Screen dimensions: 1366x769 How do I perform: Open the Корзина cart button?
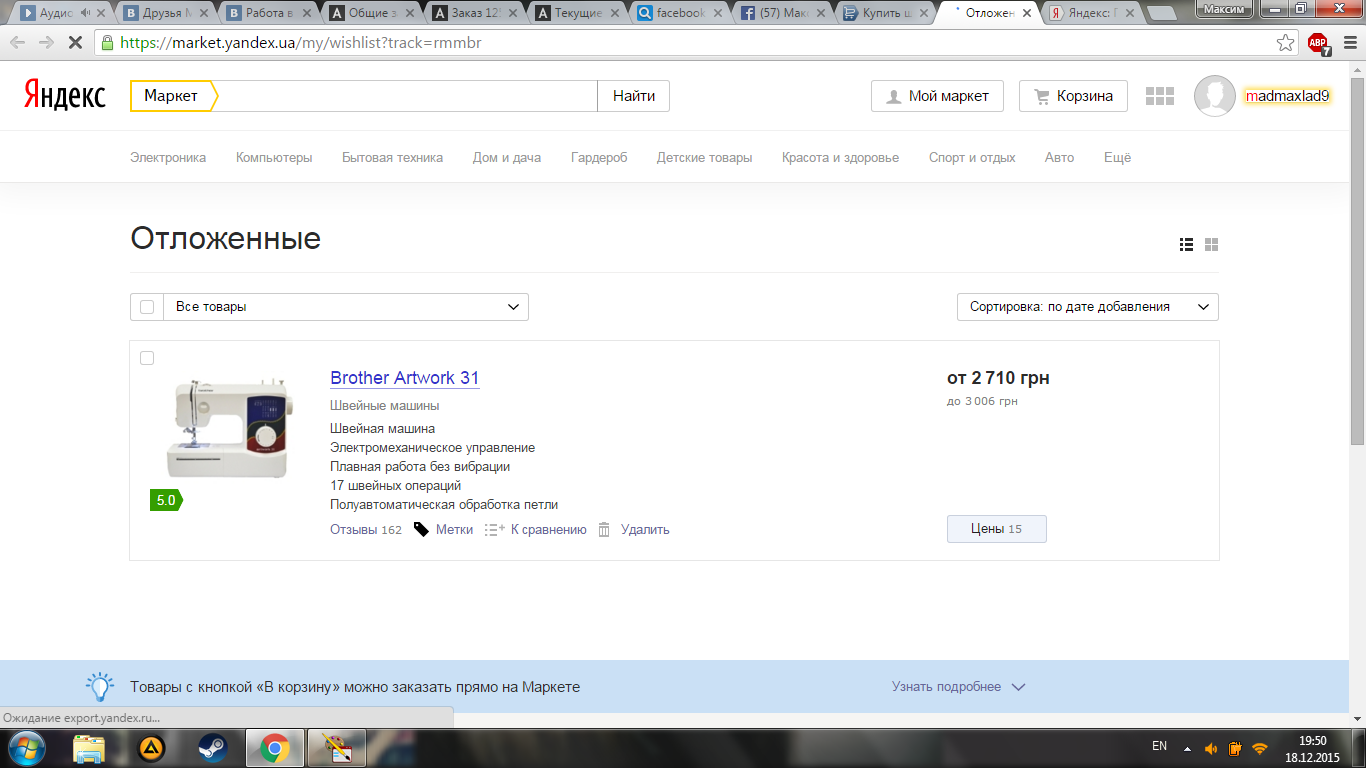pyautogui.click(x=1073, y=96)
